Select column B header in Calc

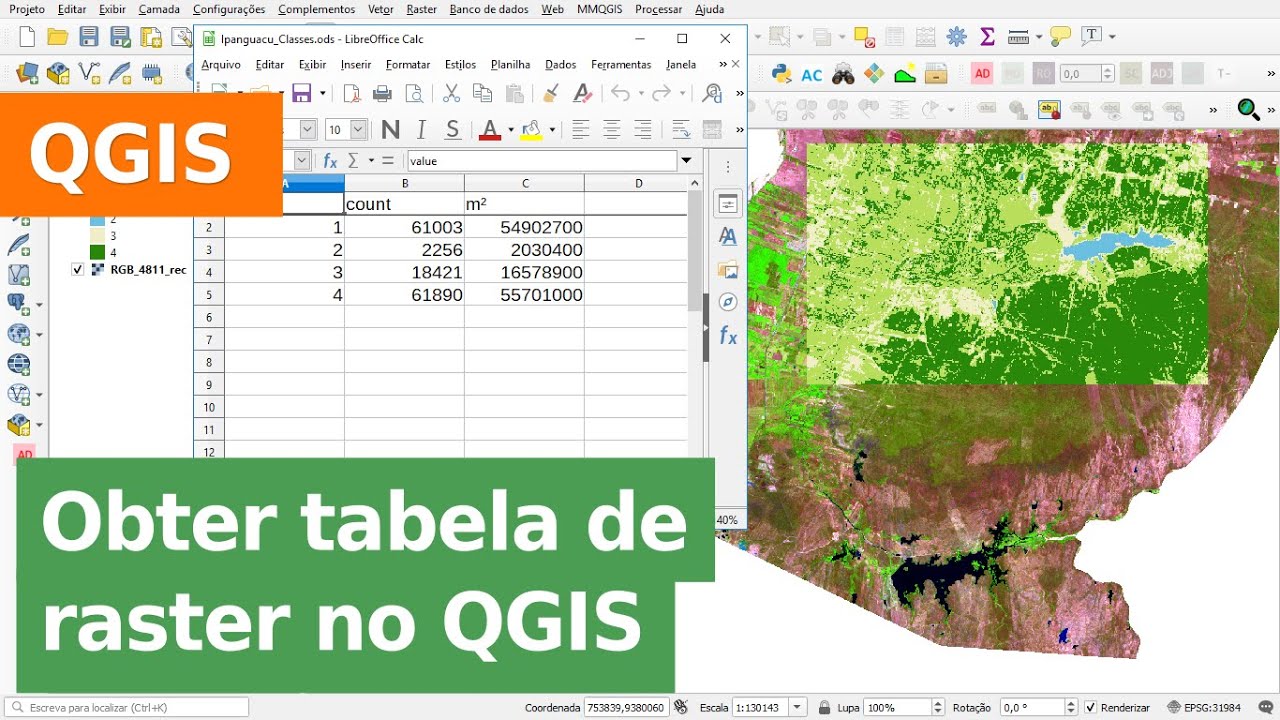pos(405,183)
